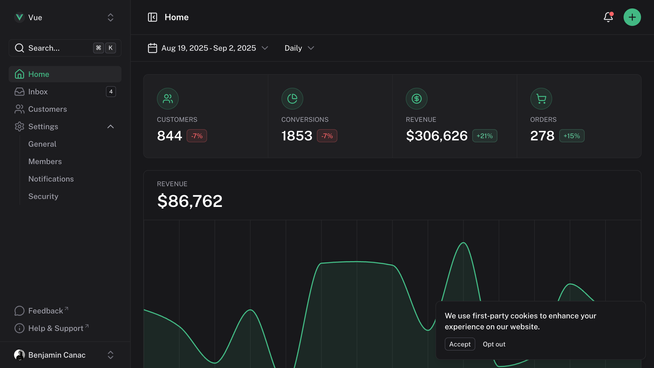Click the Home house icon
This screenshot has height=368, width=654.
point(19,74)
